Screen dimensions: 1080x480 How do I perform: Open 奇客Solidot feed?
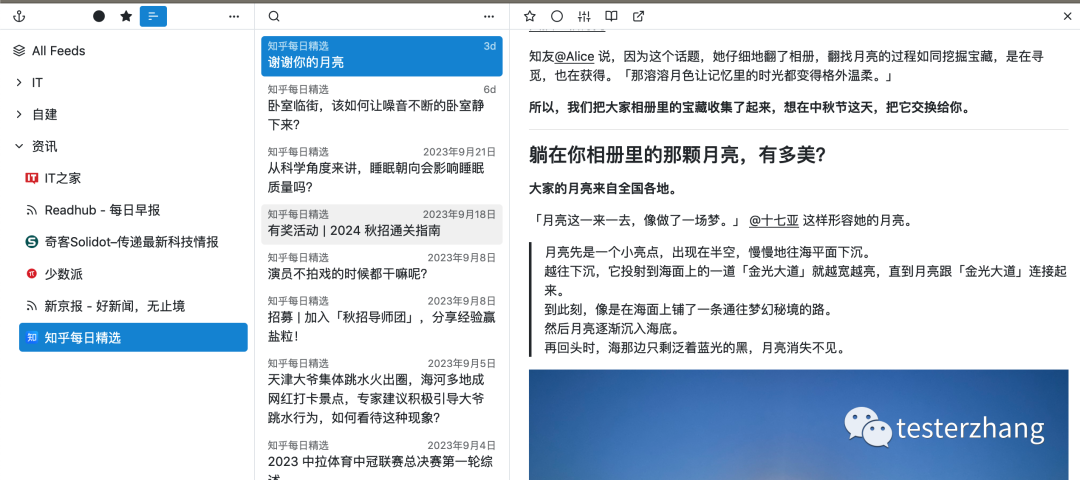coord(133,242)
